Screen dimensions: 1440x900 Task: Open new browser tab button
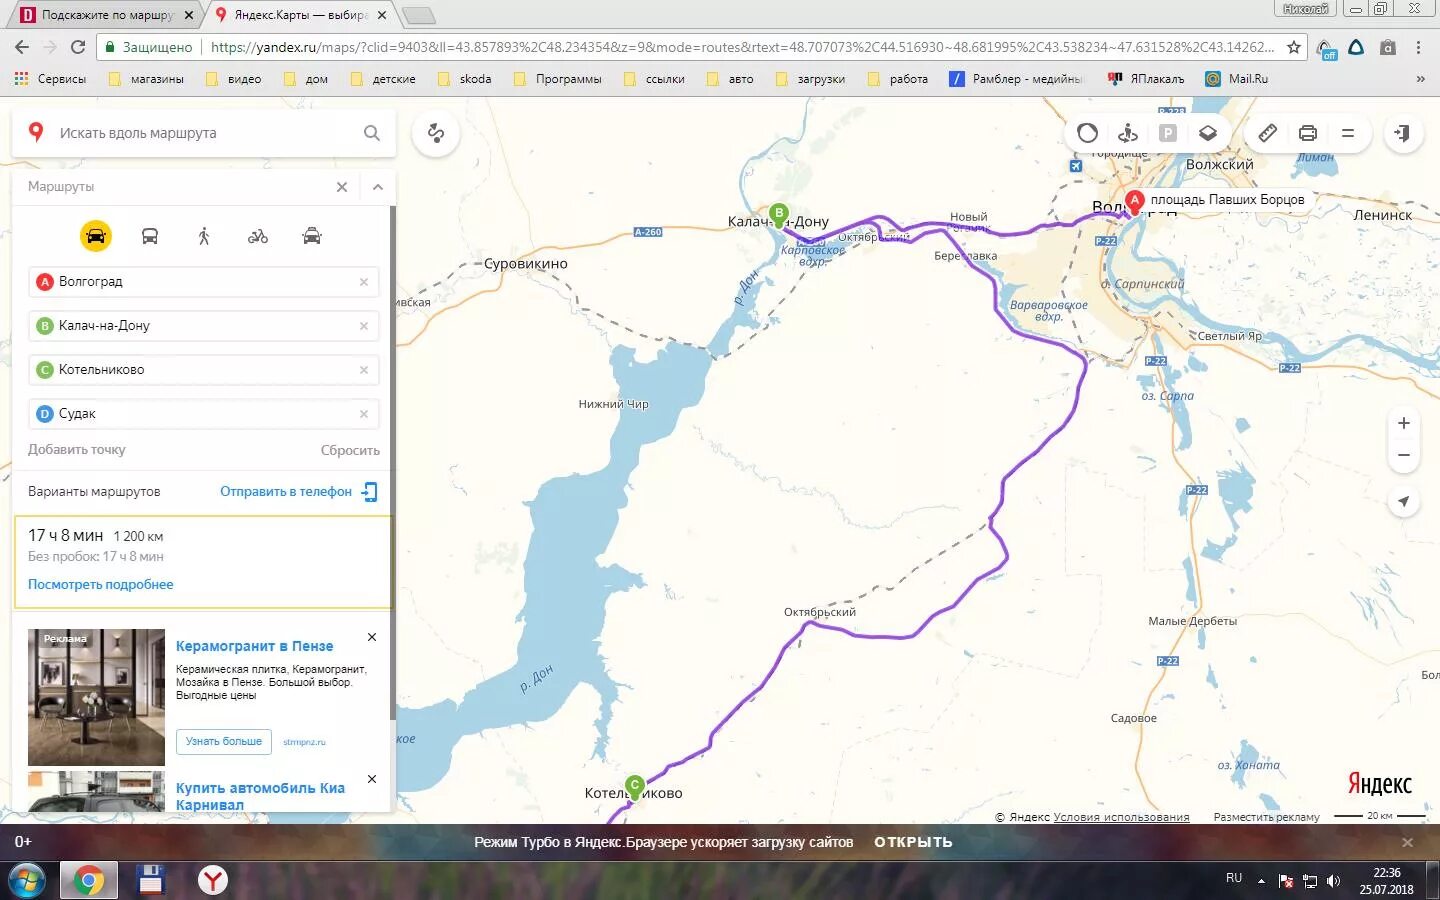pos(418,15)
